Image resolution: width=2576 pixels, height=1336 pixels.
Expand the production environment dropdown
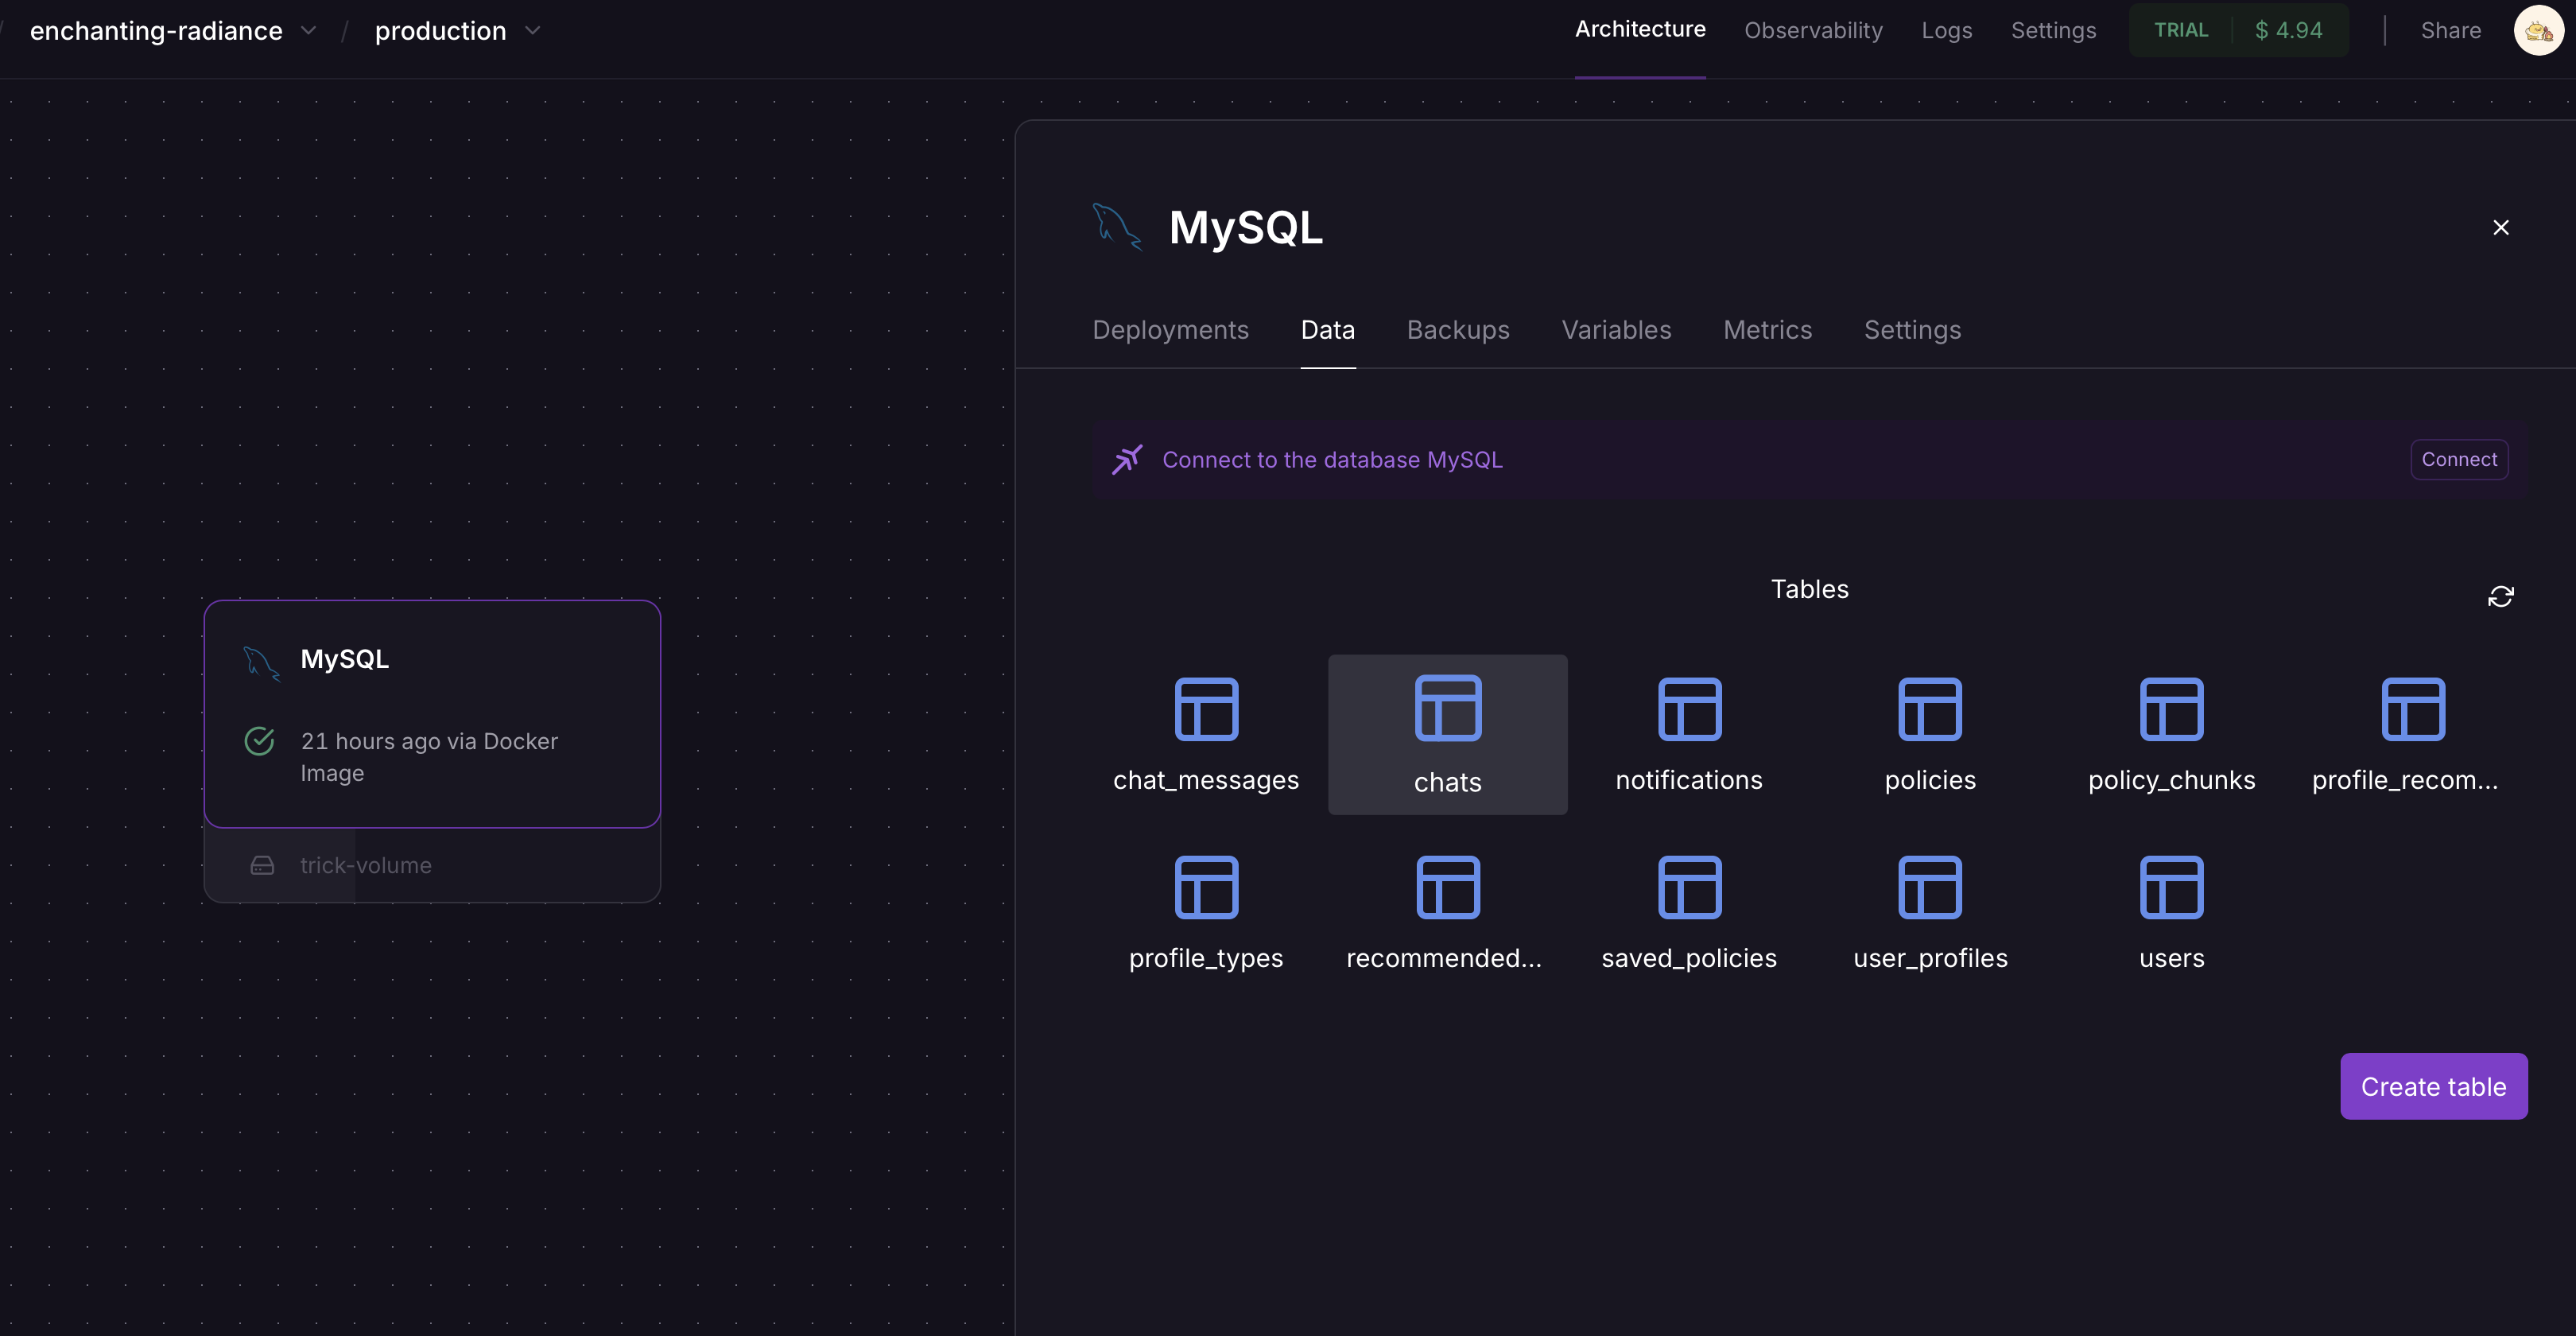(x=533, y=31)
